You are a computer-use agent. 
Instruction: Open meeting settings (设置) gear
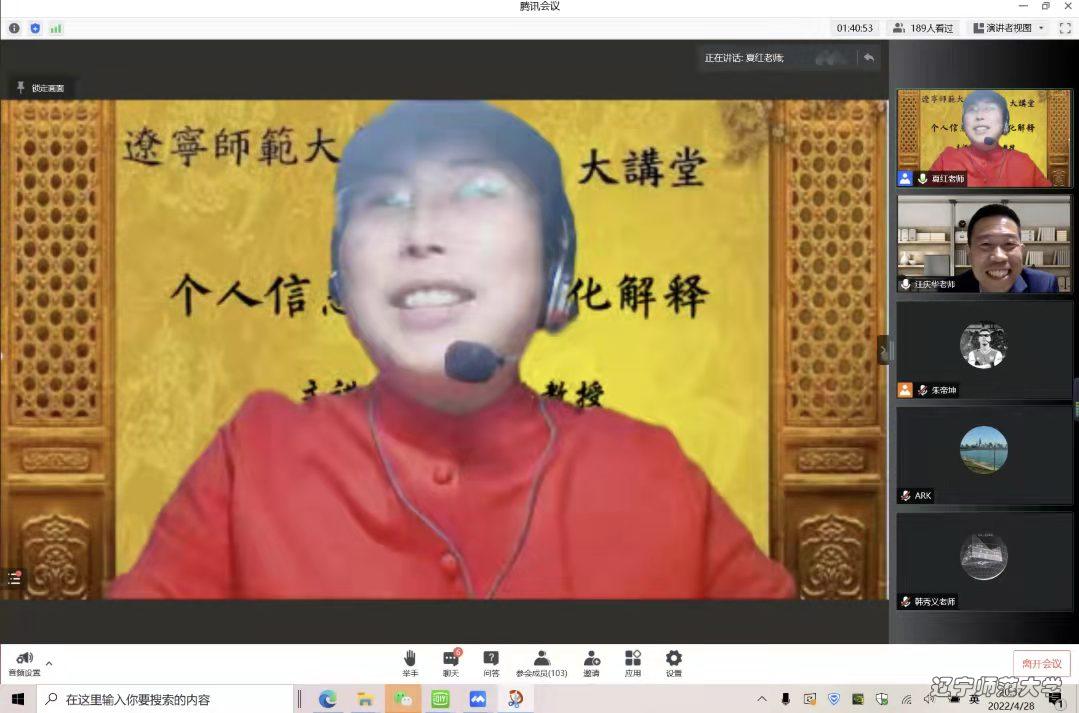674,661
